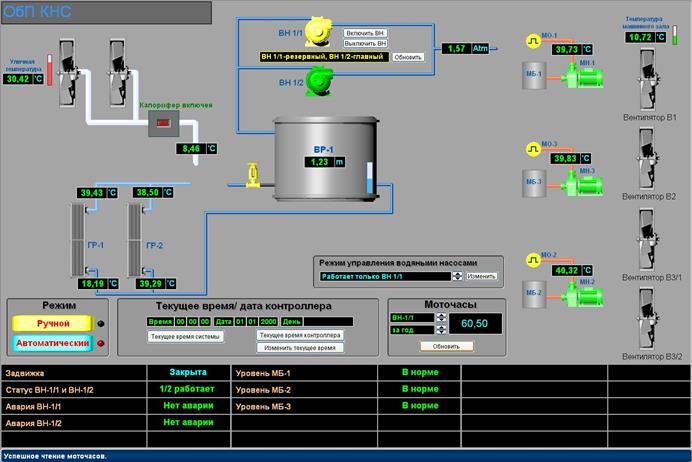Click the МБ-2 oil tank icon
This screenshot has width=692, height=462.
click(x=533, y=293)
